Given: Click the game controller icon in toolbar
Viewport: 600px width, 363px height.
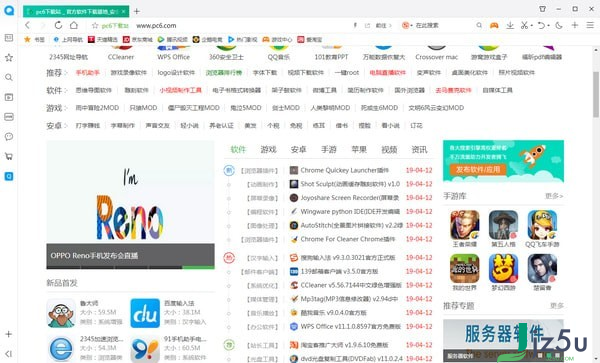Looking at the screenshot, I should 494,25.
